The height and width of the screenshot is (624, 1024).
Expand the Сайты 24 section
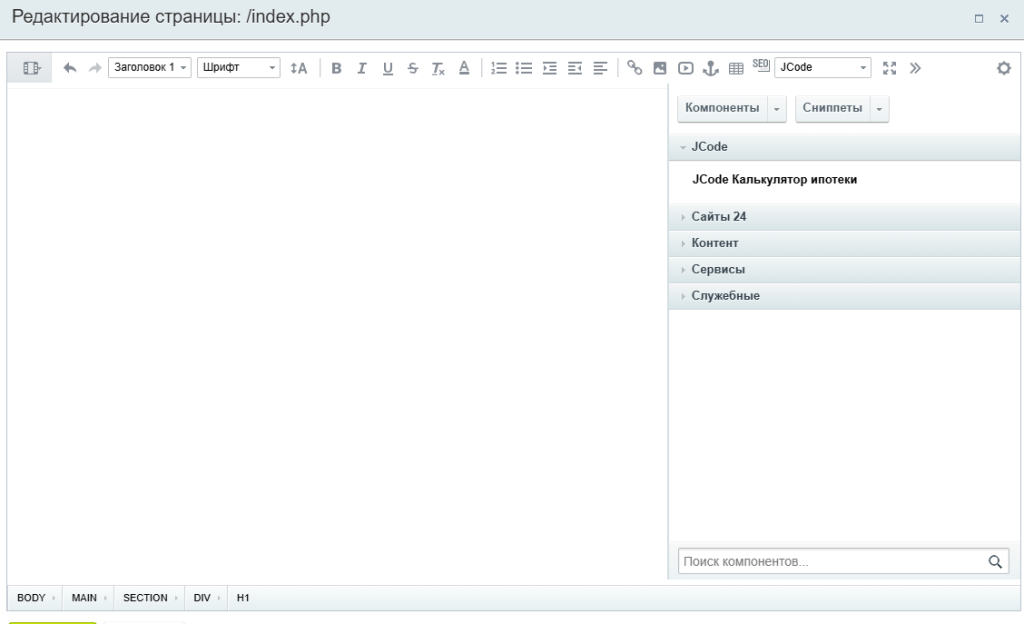pyautogui.click(x=719, y=217)
